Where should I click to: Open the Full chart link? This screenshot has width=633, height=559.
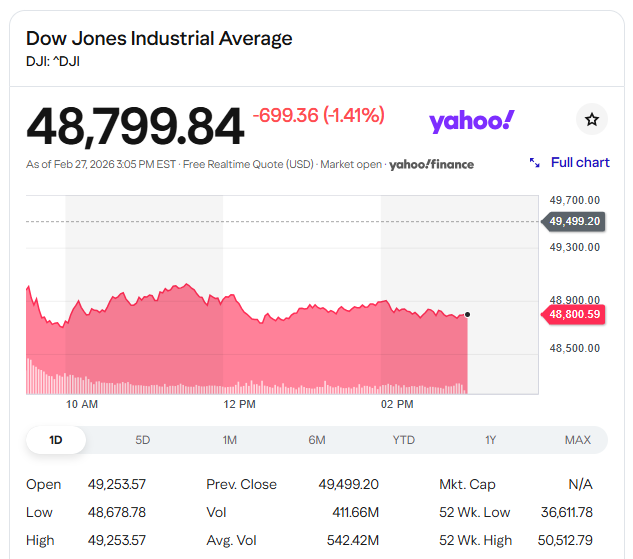pyautogui.click(x=579, y=162)
